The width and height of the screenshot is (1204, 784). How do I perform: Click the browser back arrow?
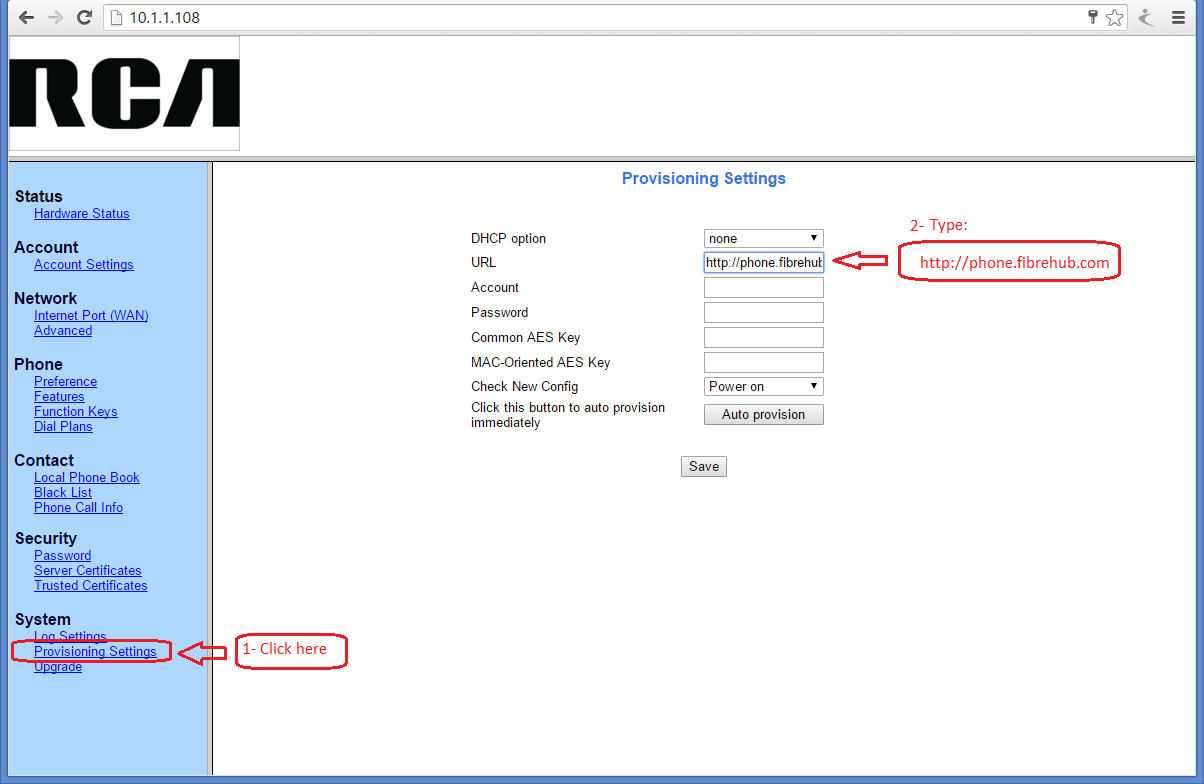pyautogui.click(x=26, y=17)
